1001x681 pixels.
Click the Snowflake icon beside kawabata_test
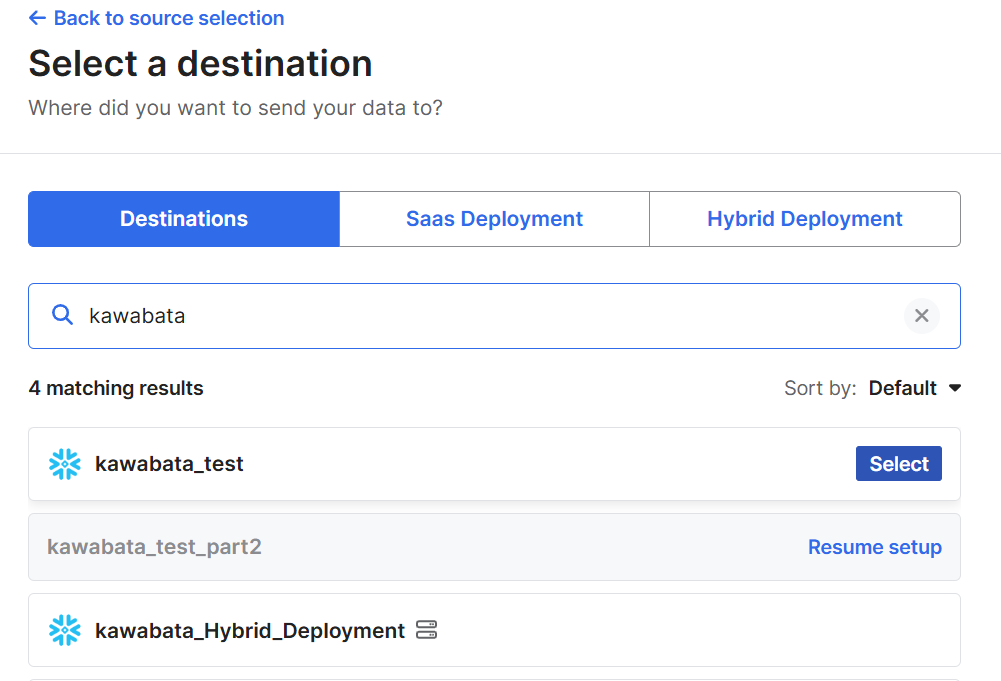point(65,464)
